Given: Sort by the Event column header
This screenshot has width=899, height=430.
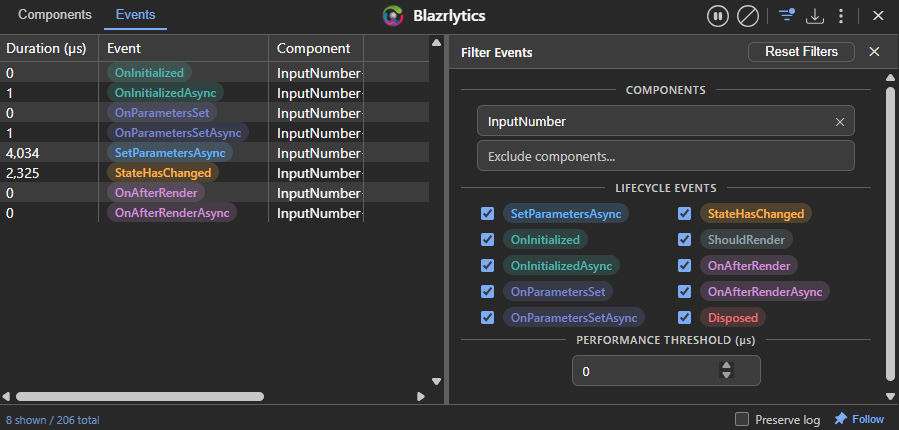Looking at the screenshot, I should 183,49.
